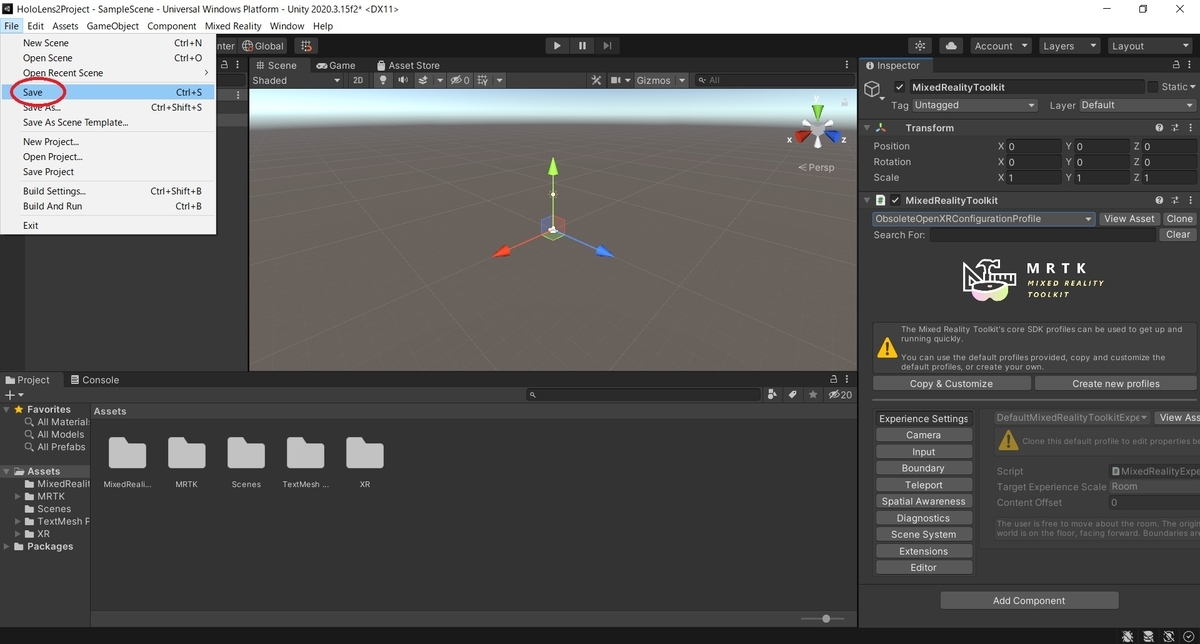Click Position X field

coord(1034,146)
